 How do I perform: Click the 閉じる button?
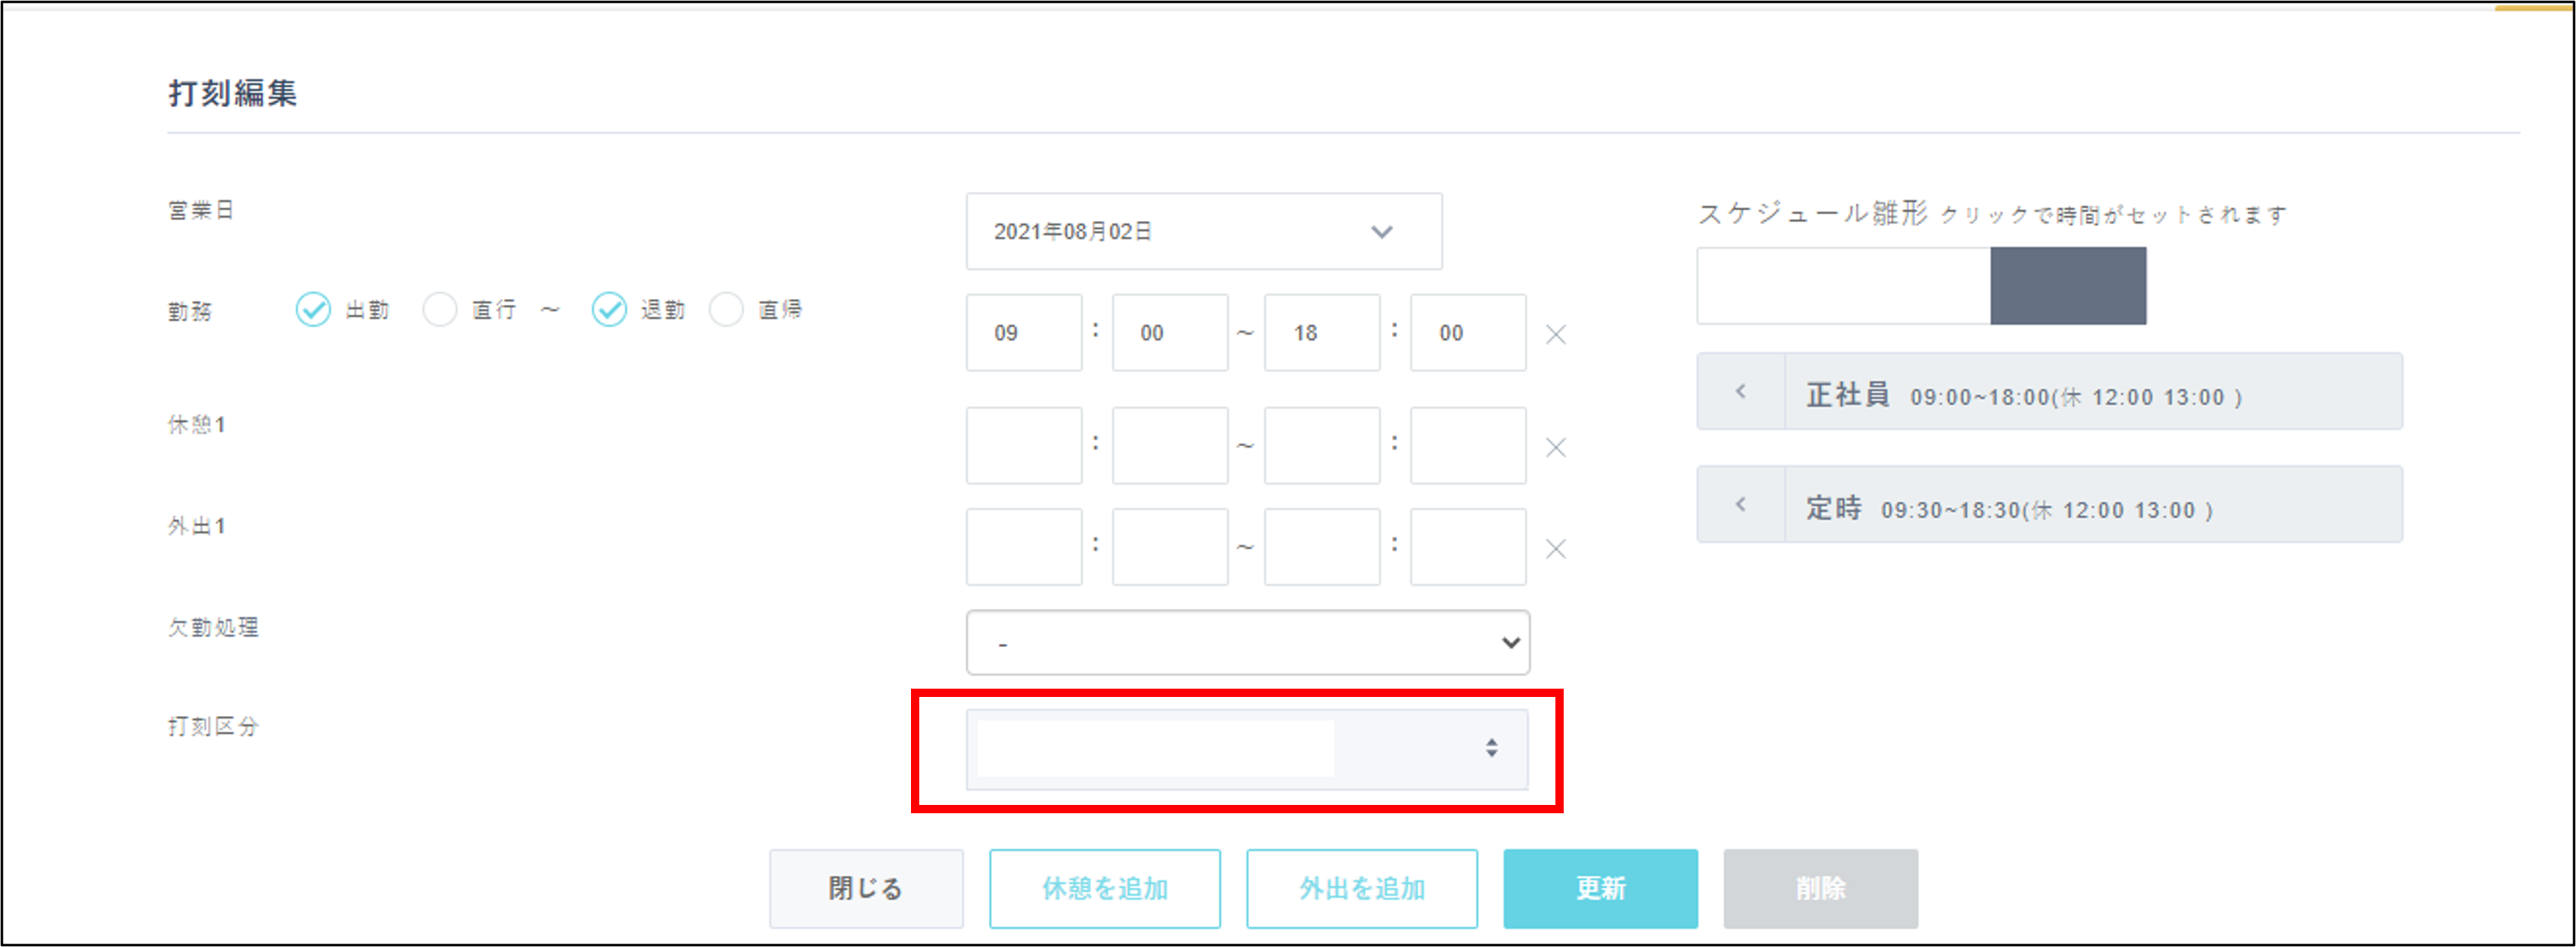point(865,888)
